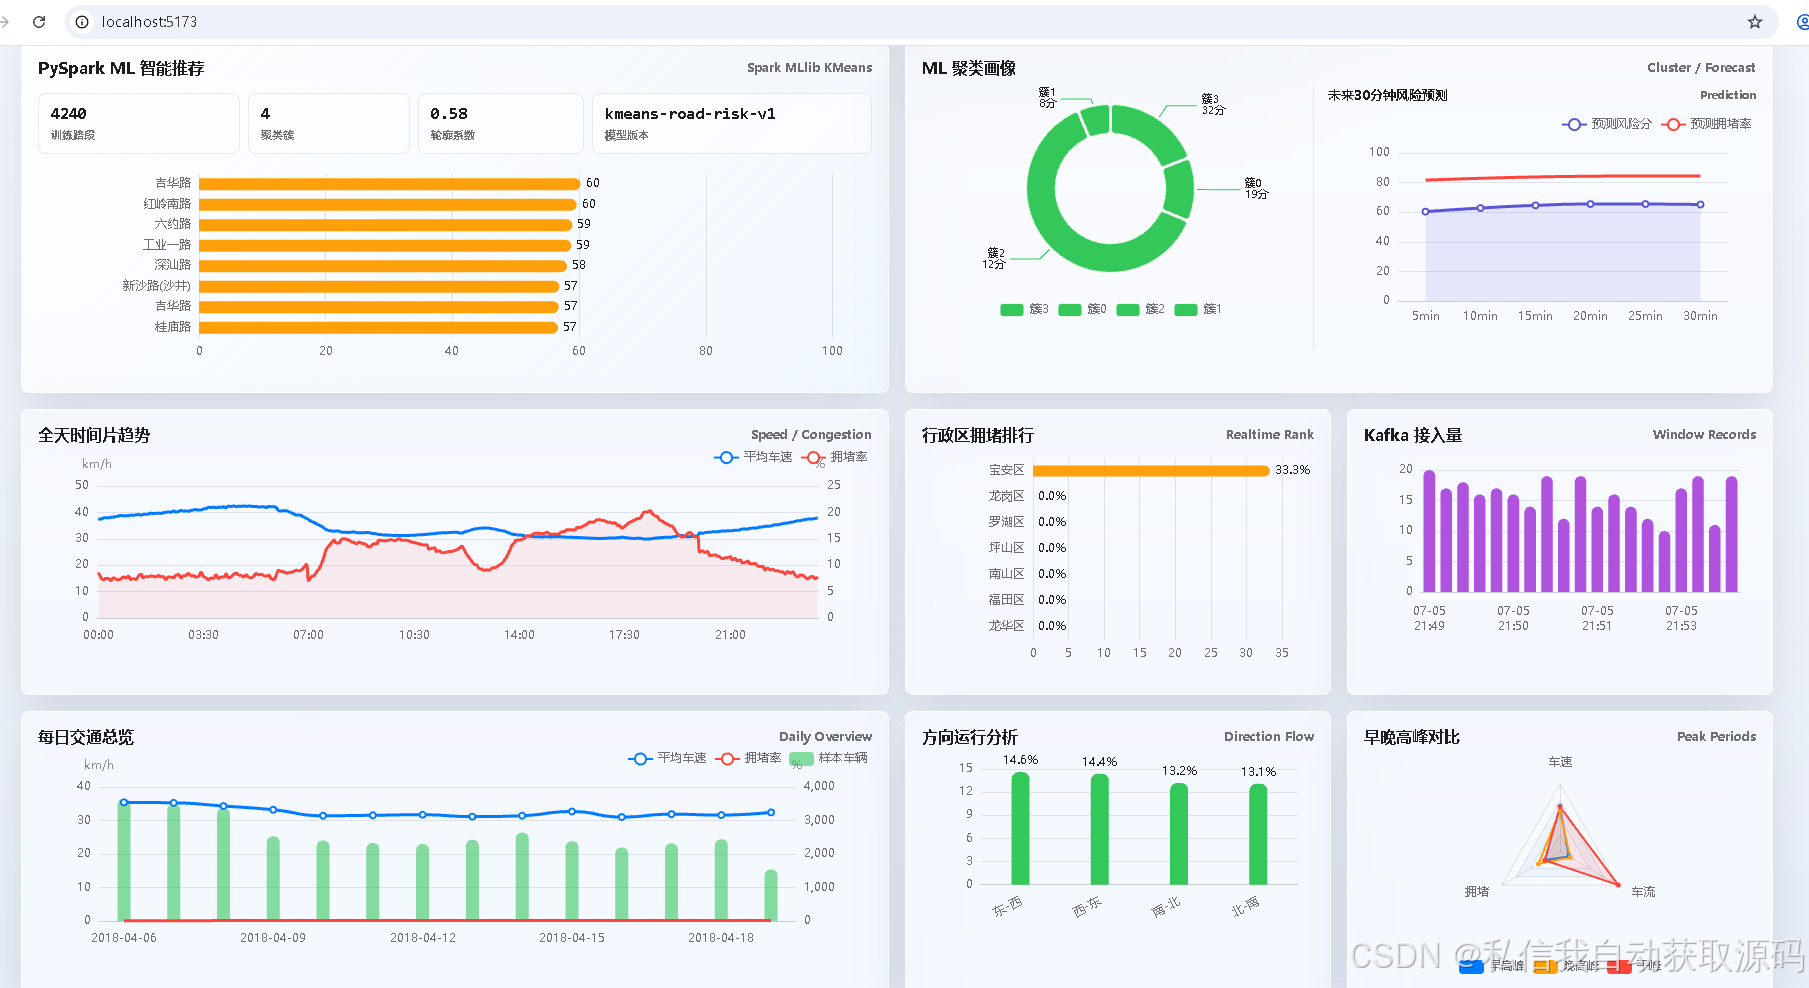The image size is (1809, 988).
Task: Toggle the 簇3 legend in ML 聚类画像
Action: click(x=1025, y=309)
